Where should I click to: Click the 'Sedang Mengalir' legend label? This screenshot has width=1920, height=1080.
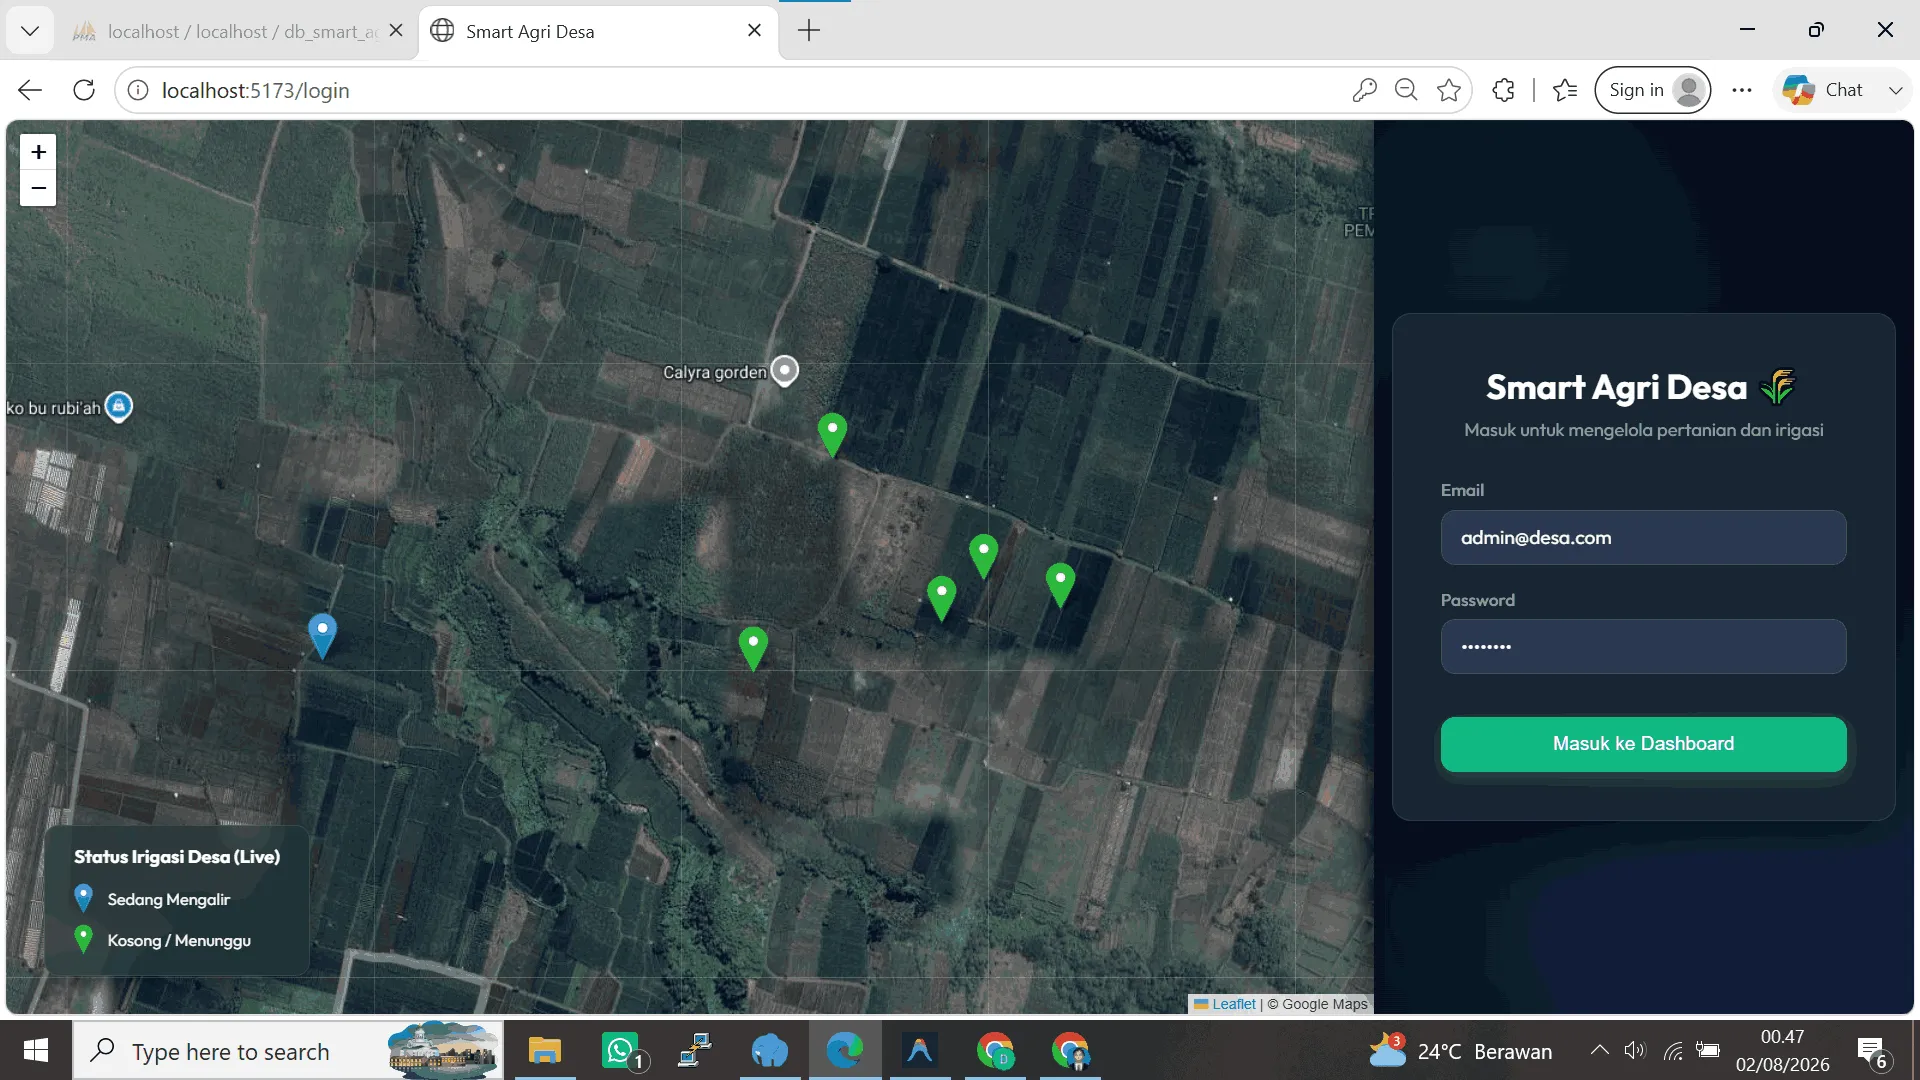169,900
